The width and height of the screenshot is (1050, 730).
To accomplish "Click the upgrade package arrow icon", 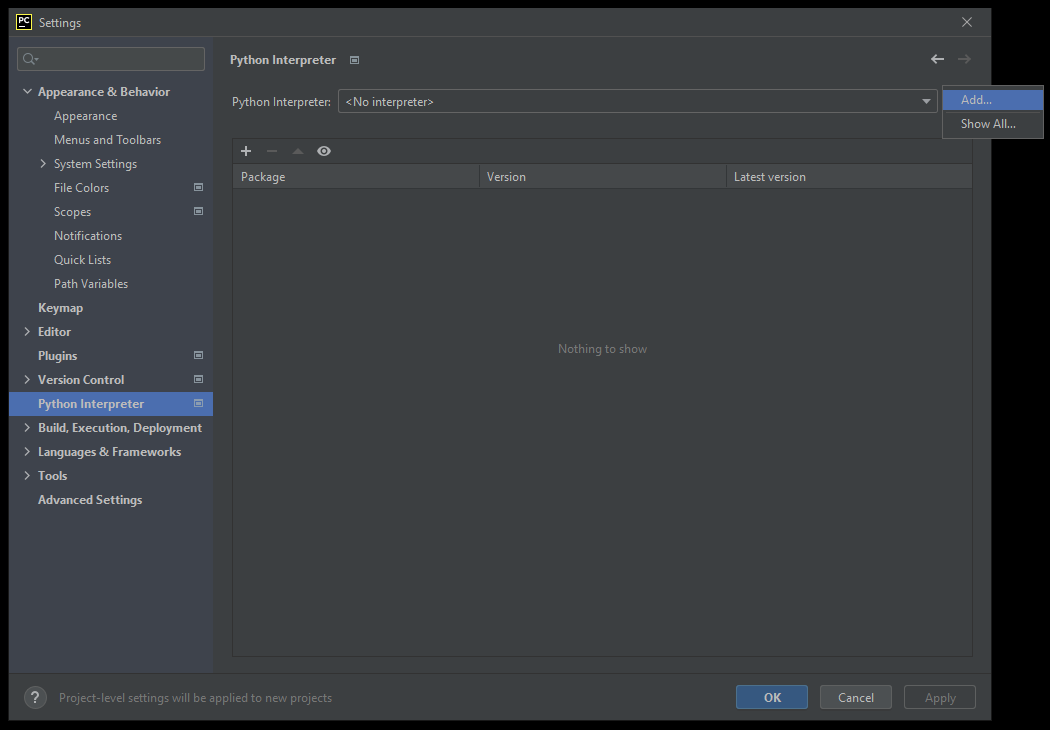I will coord(297,151).
